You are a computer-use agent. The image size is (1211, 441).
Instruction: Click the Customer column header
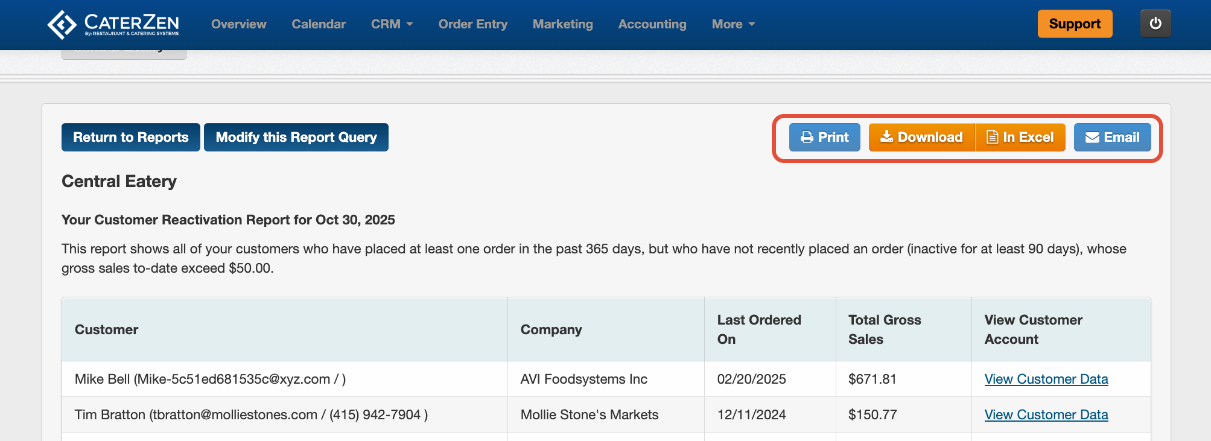(x=285, y=329)
